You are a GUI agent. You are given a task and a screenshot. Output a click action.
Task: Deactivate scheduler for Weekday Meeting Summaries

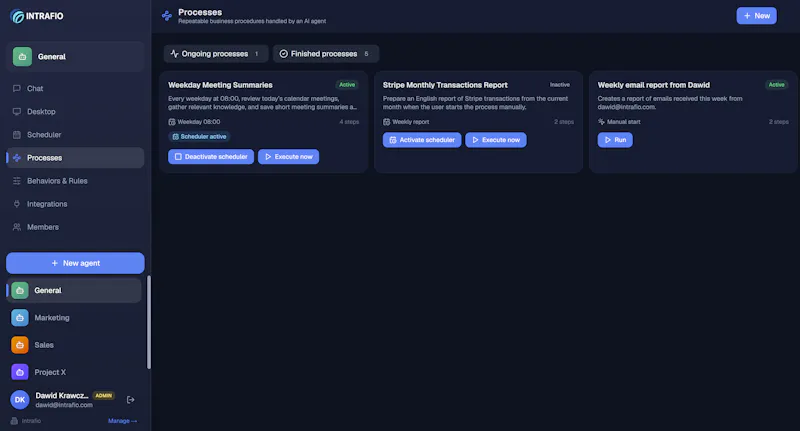point(211,157)
